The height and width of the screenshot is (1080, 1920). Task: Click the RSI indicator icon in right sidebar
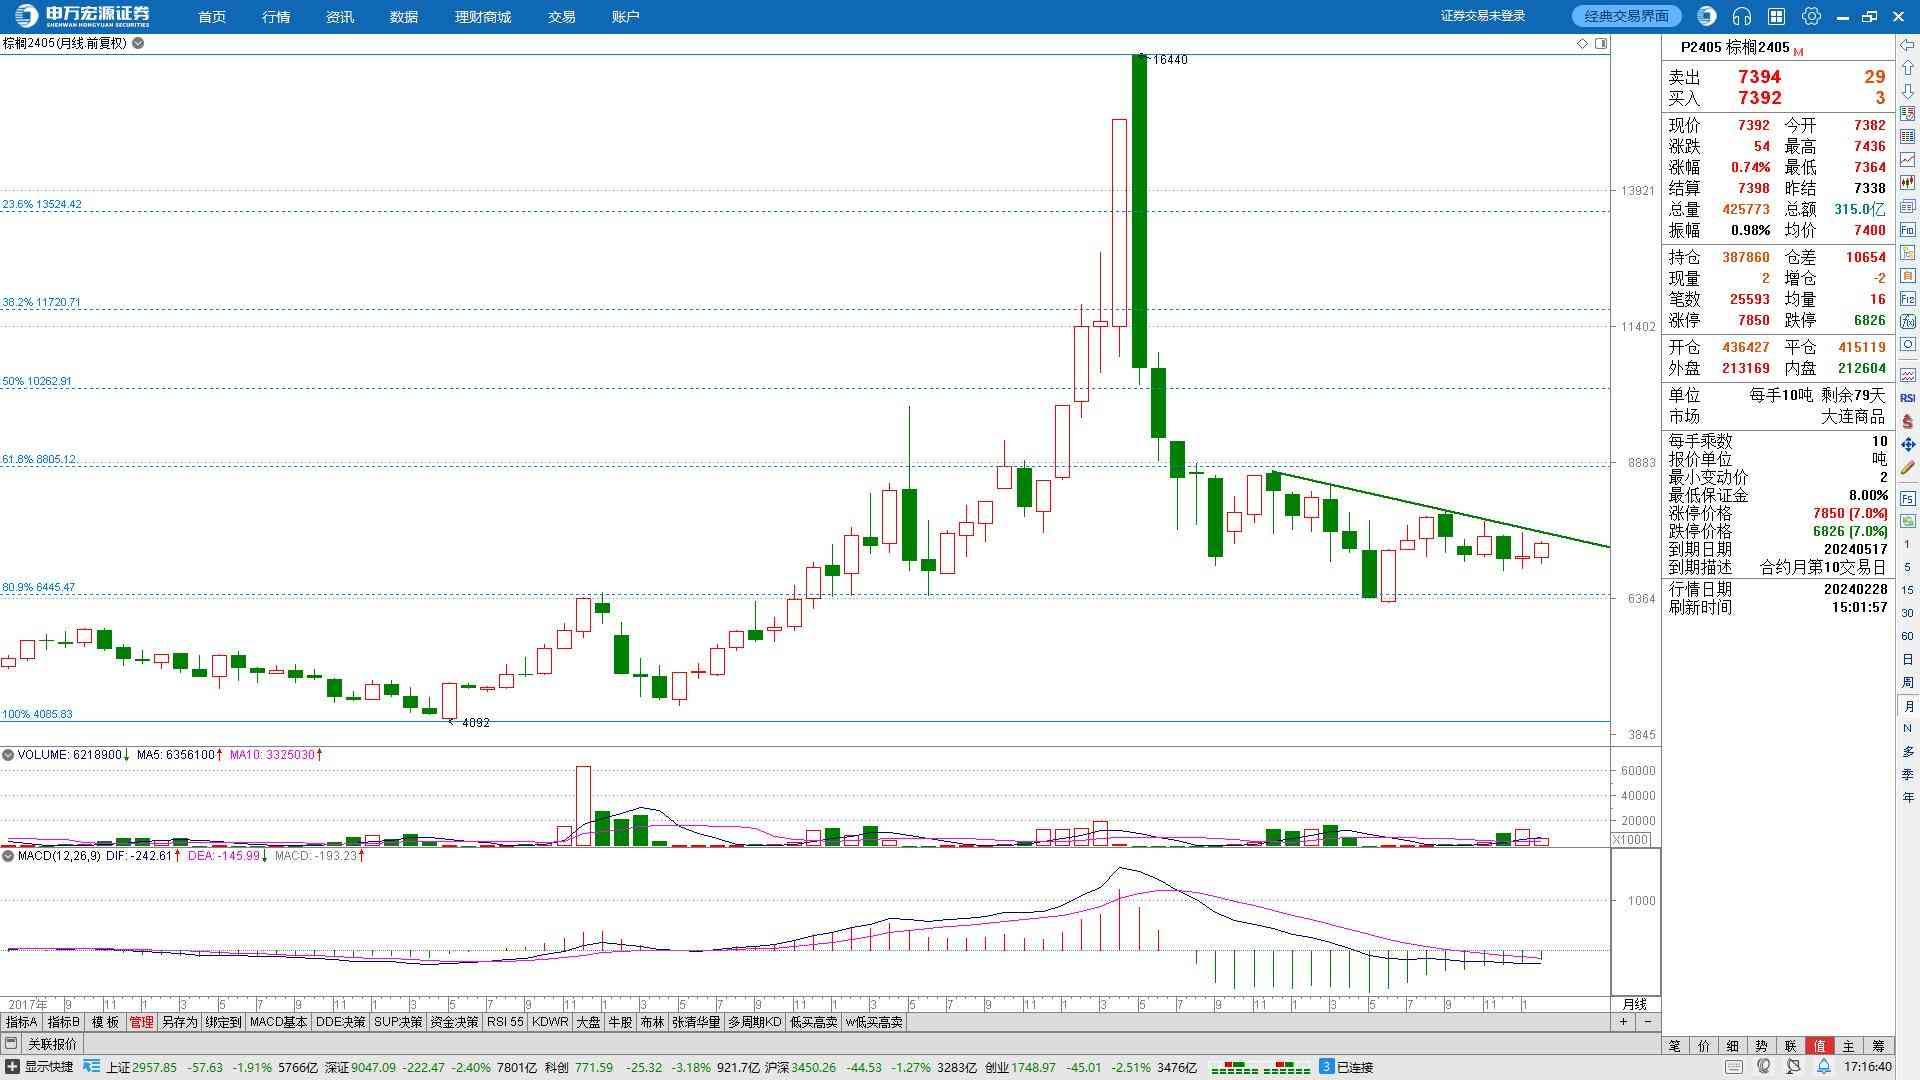click(x=1908, y=398)
